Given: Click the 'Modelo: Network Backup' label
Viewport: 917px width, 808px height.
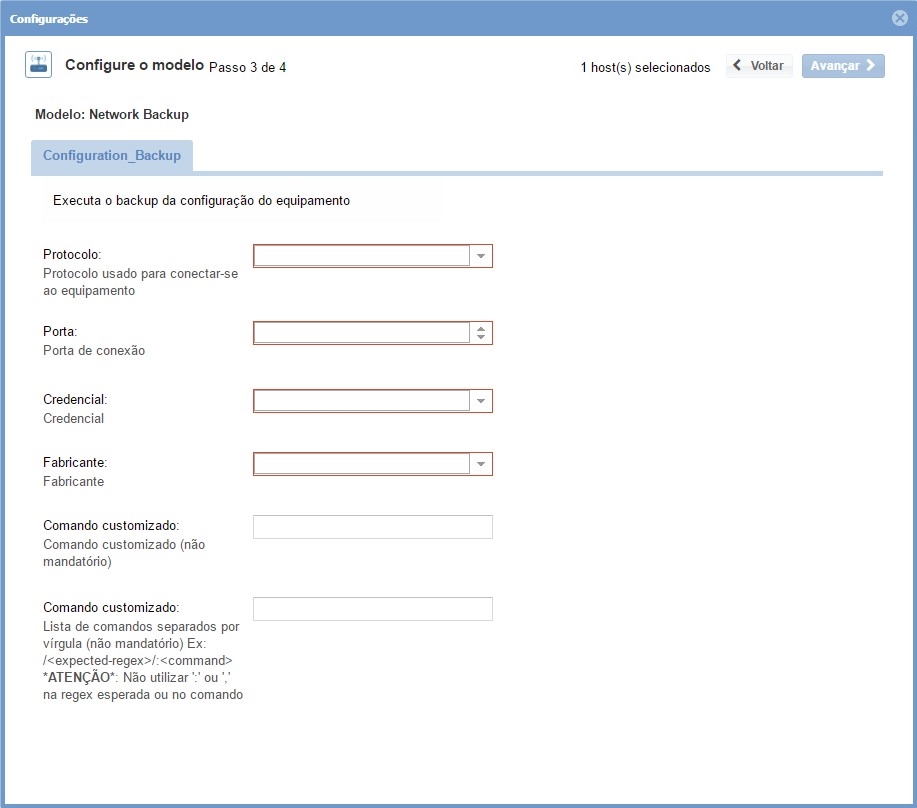Looking at the screenshot, I should pos(112,114).
